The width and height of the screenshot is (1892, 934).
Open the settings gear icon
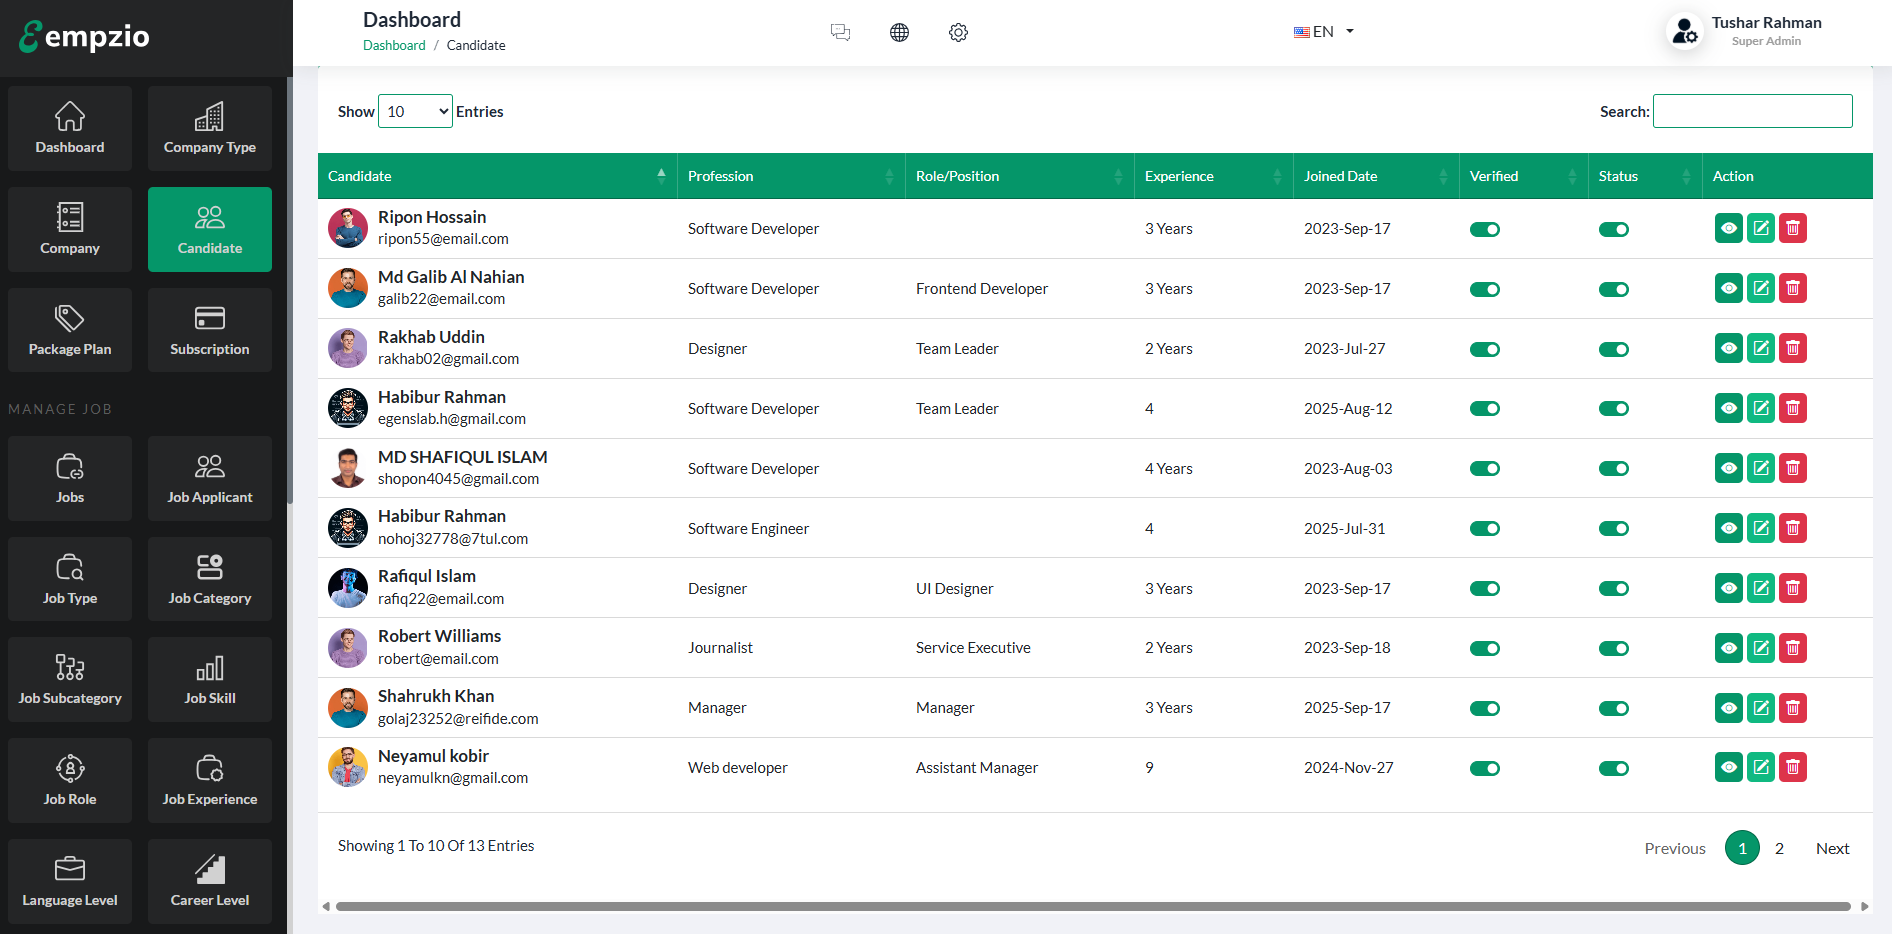click(958, 32)
